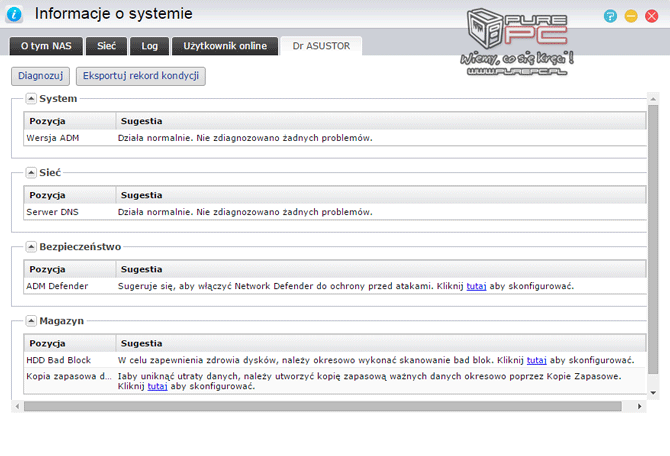Collapse the System section
The width and height of the screenshot is (670, 456).
pyautogui.click(x=31, y=99)
